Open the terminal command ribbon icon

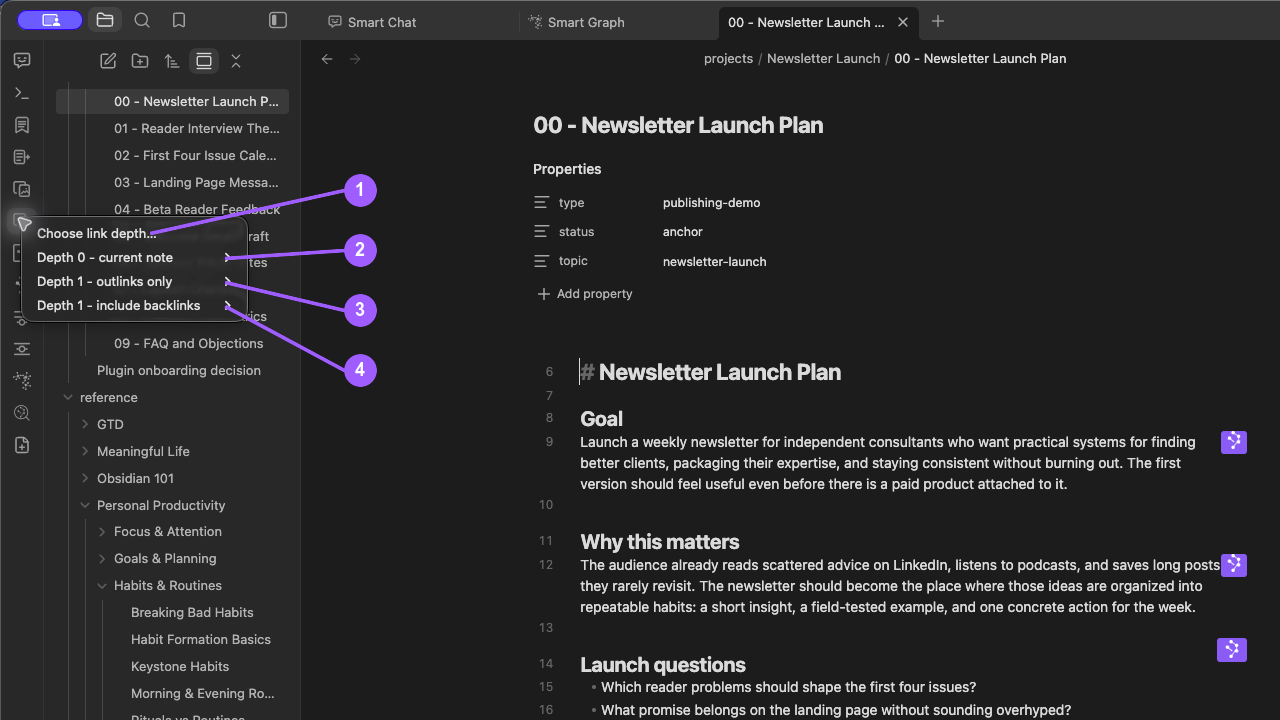[22, 93]
